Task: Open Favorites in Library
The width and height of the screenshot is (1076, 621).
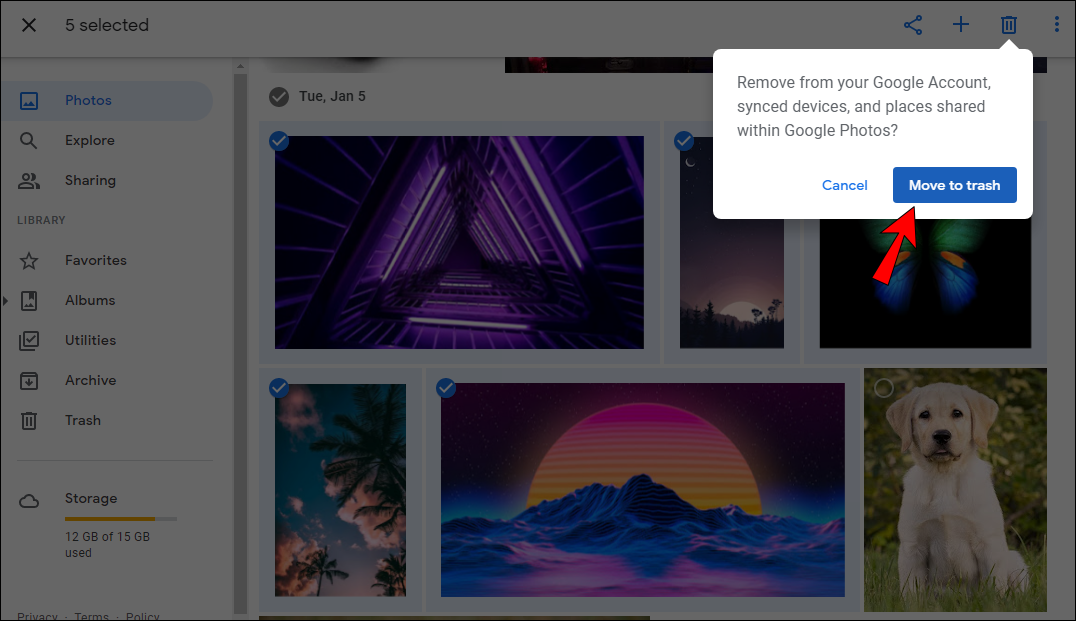Action: point(96,260)
